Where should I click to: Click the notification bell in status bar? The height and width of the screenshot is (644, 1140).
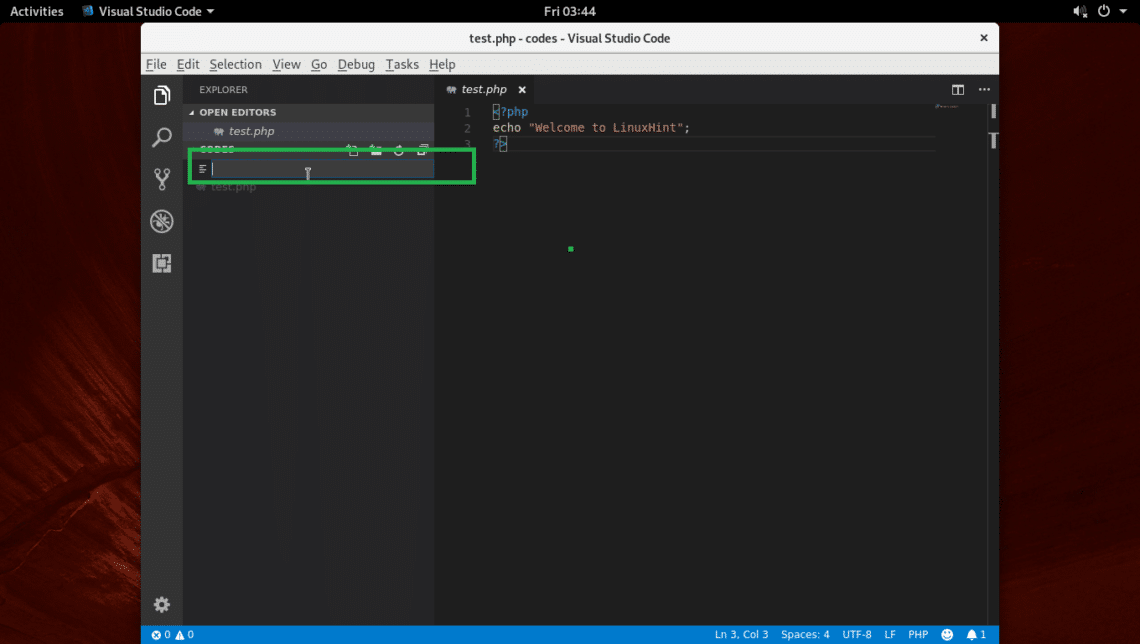tap(975, 635)
